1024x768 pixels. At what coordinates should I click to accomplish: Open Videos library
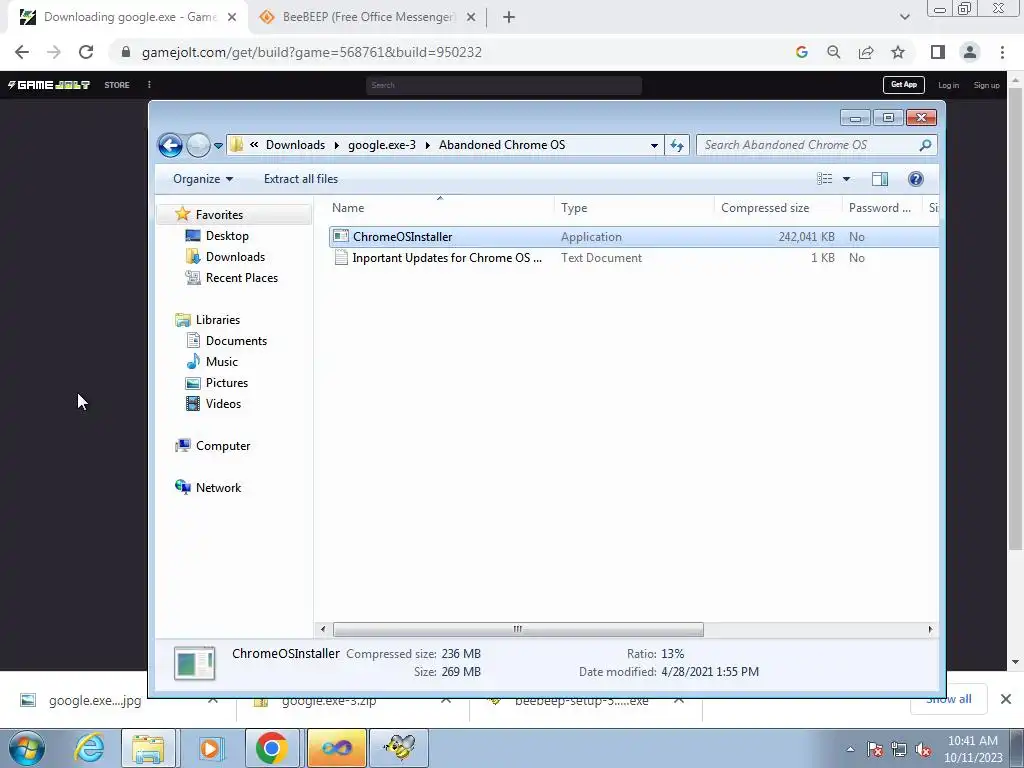[x=223, y=404]
